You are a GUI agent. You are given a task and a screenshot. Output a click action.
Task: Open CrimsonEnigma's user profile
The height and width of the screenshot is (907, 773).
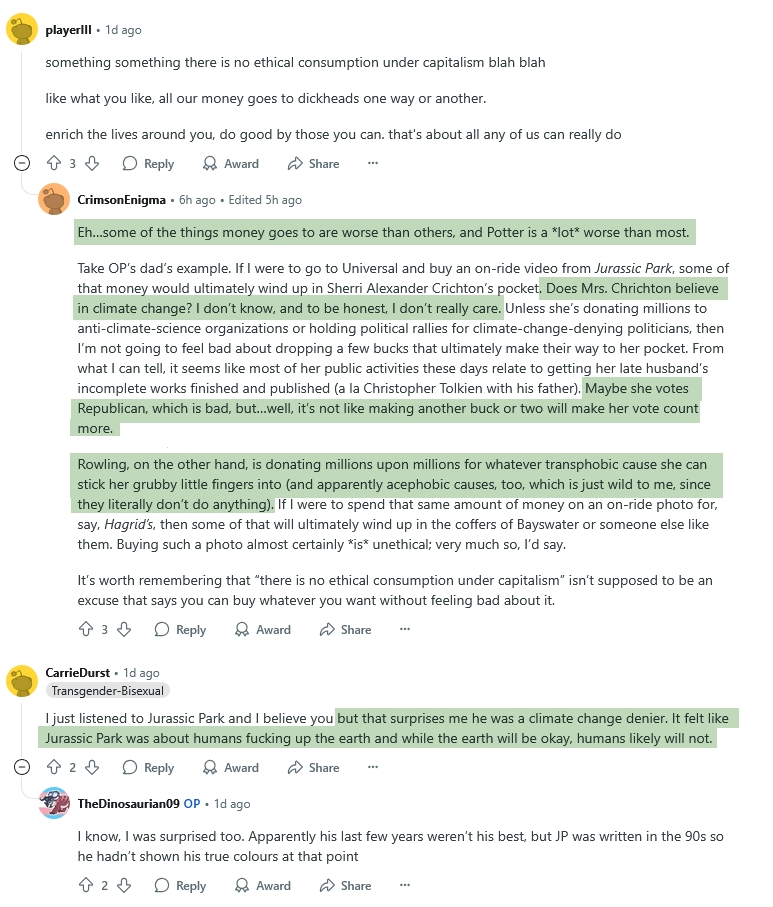[121, 200]
